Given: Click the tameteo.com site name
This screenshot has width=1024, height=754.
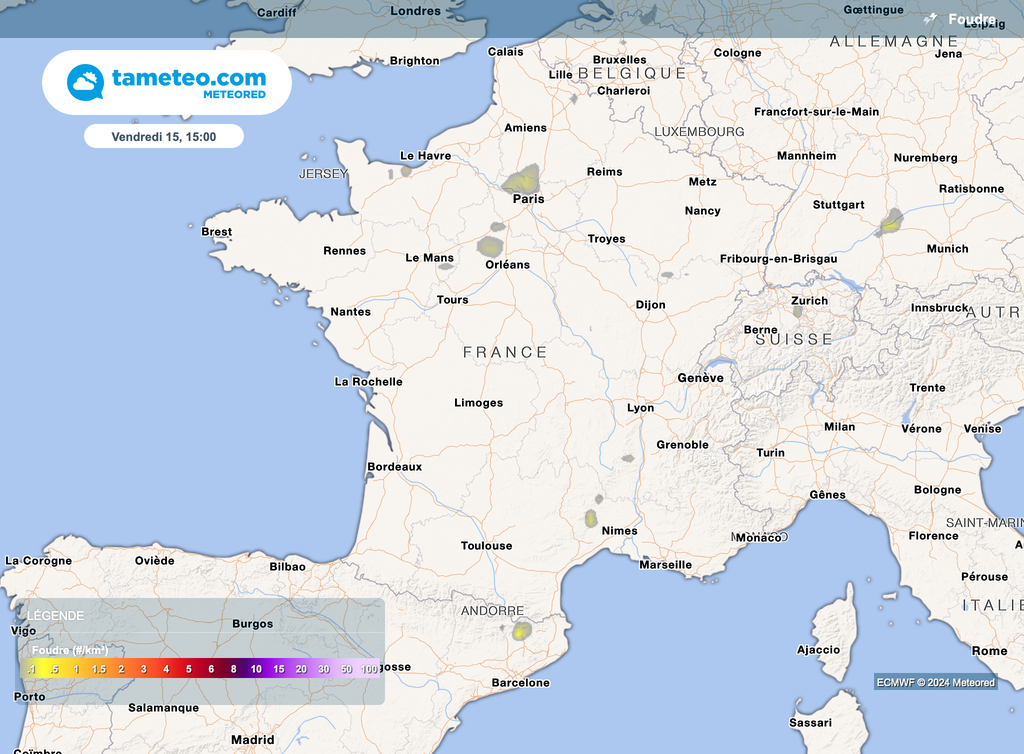Looking at the screenshot, I should (190, 76).
